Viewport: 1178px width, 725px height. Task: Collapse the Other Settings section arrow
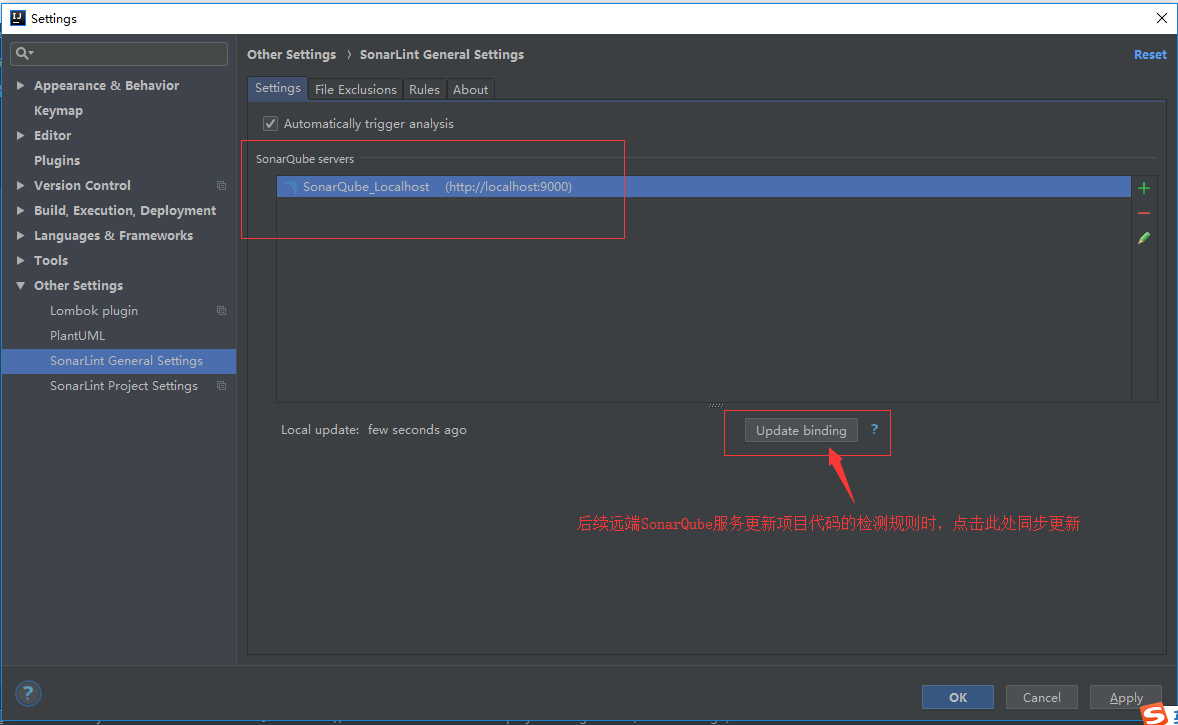pos(20,285)
